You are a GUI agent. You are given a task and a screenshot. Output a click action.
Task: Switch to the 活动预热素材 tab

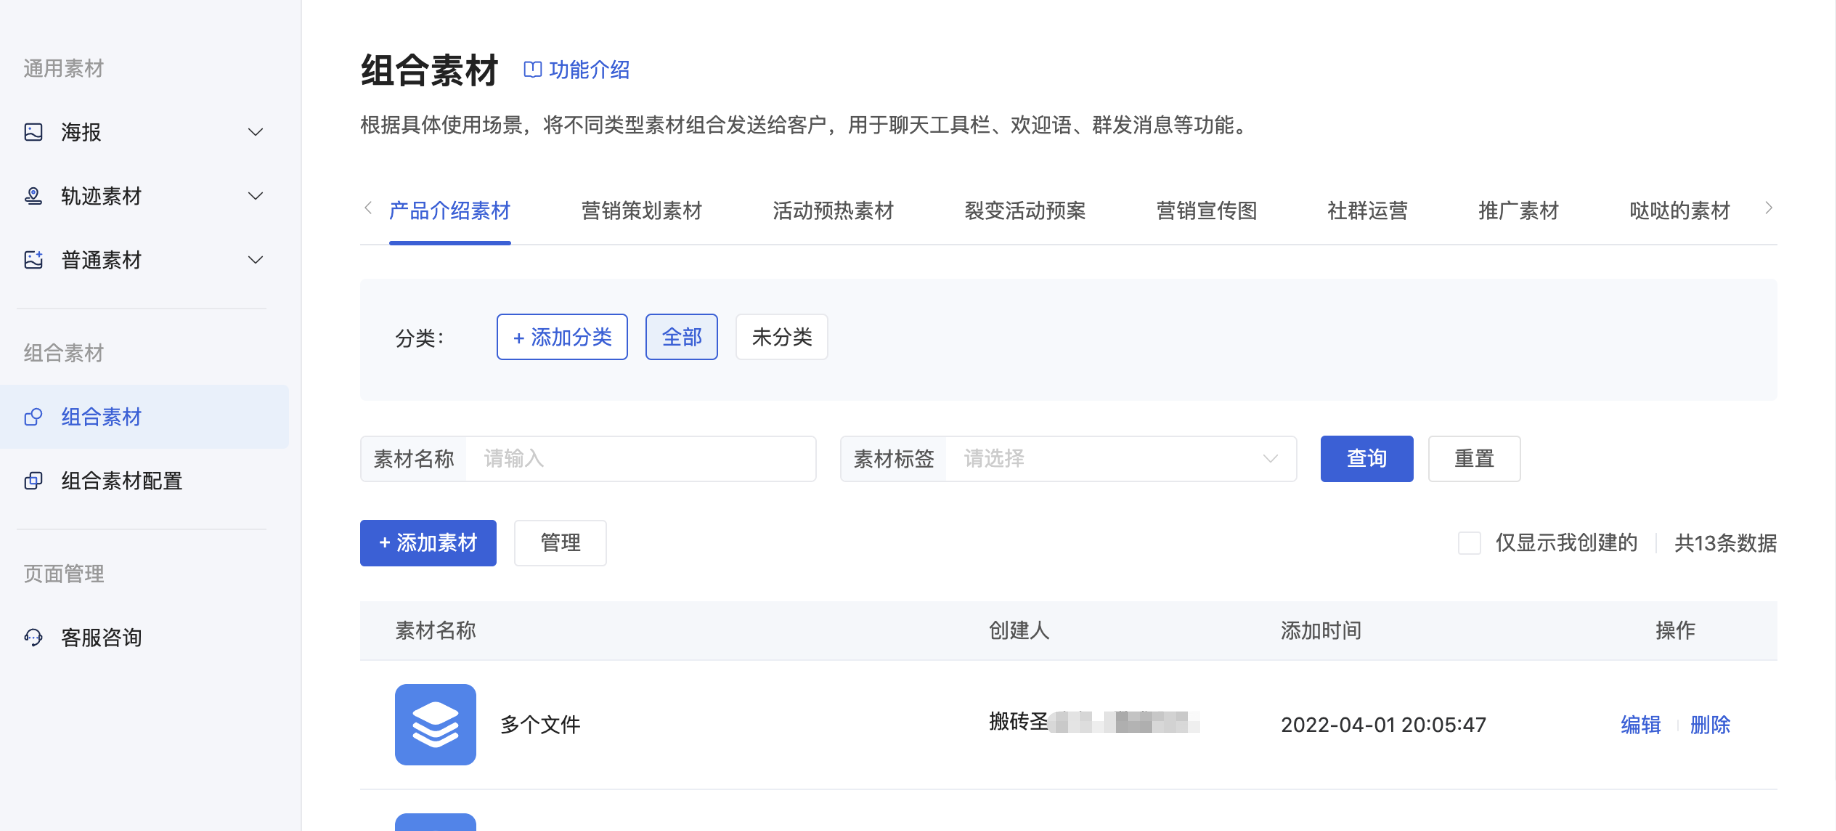pos(833,211)
